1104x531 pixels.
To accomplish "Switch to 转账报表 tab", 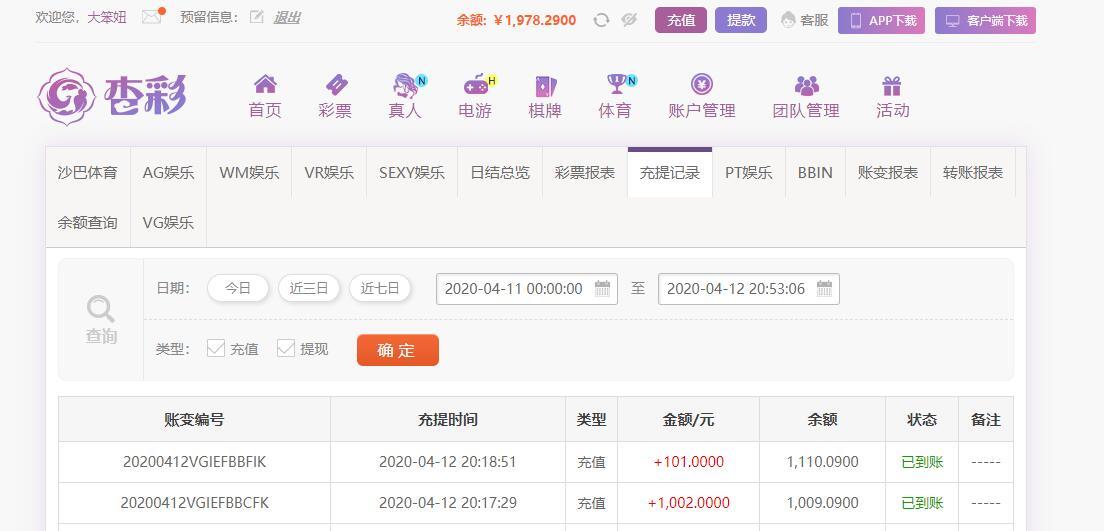I will point(973,173).
